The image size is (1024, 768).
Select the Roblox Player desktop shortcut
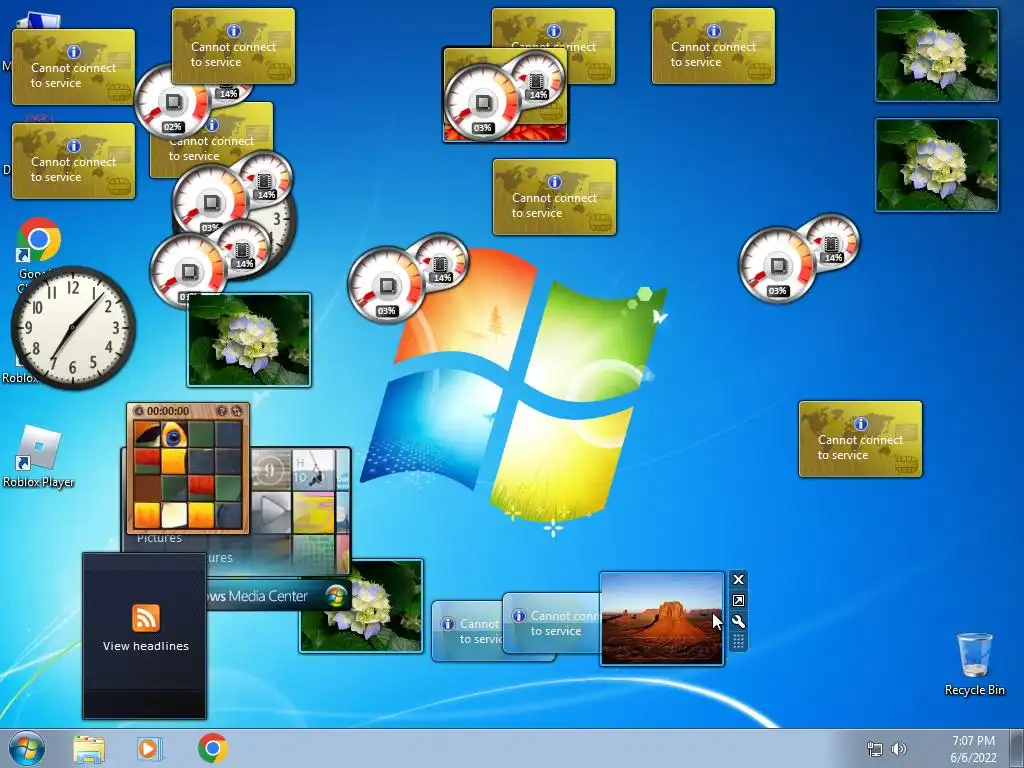(39, 457)
